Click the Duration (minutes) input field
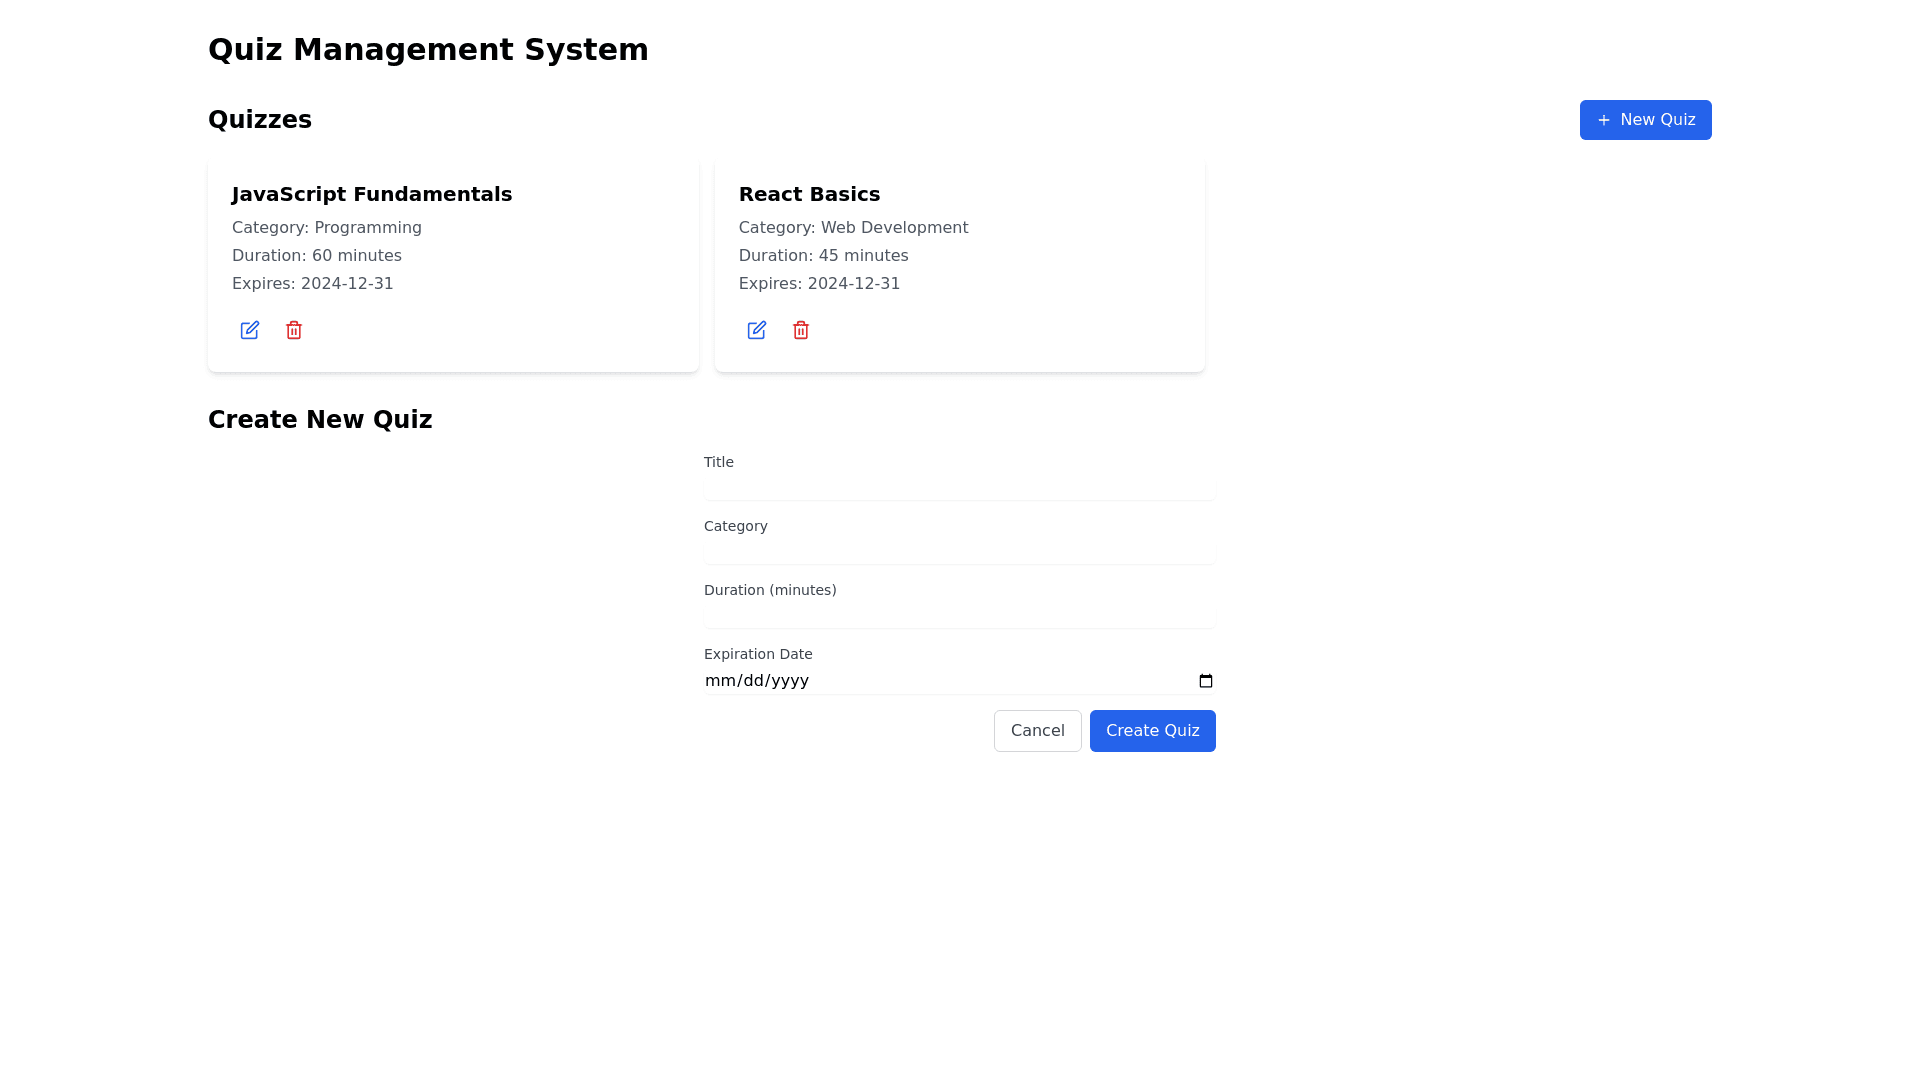 (958, 616)
